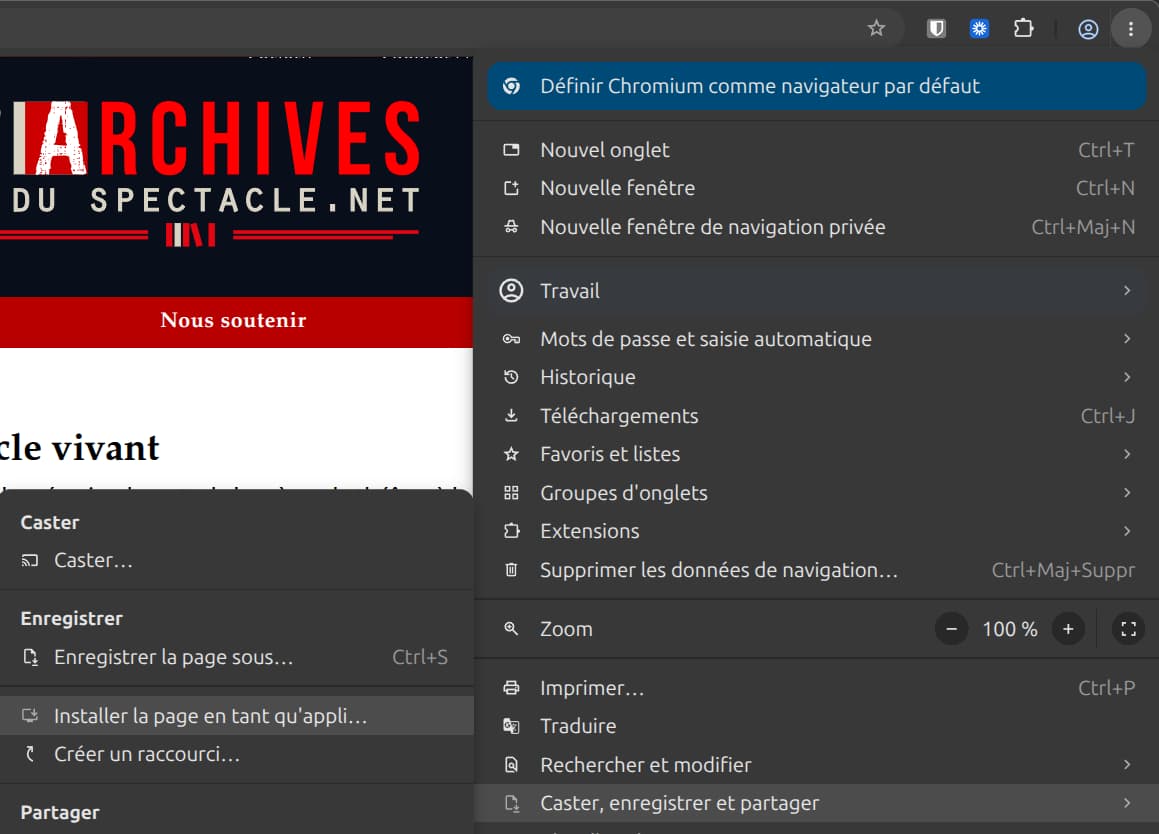Select Nouvel onglet menu entry

(817, 150)
